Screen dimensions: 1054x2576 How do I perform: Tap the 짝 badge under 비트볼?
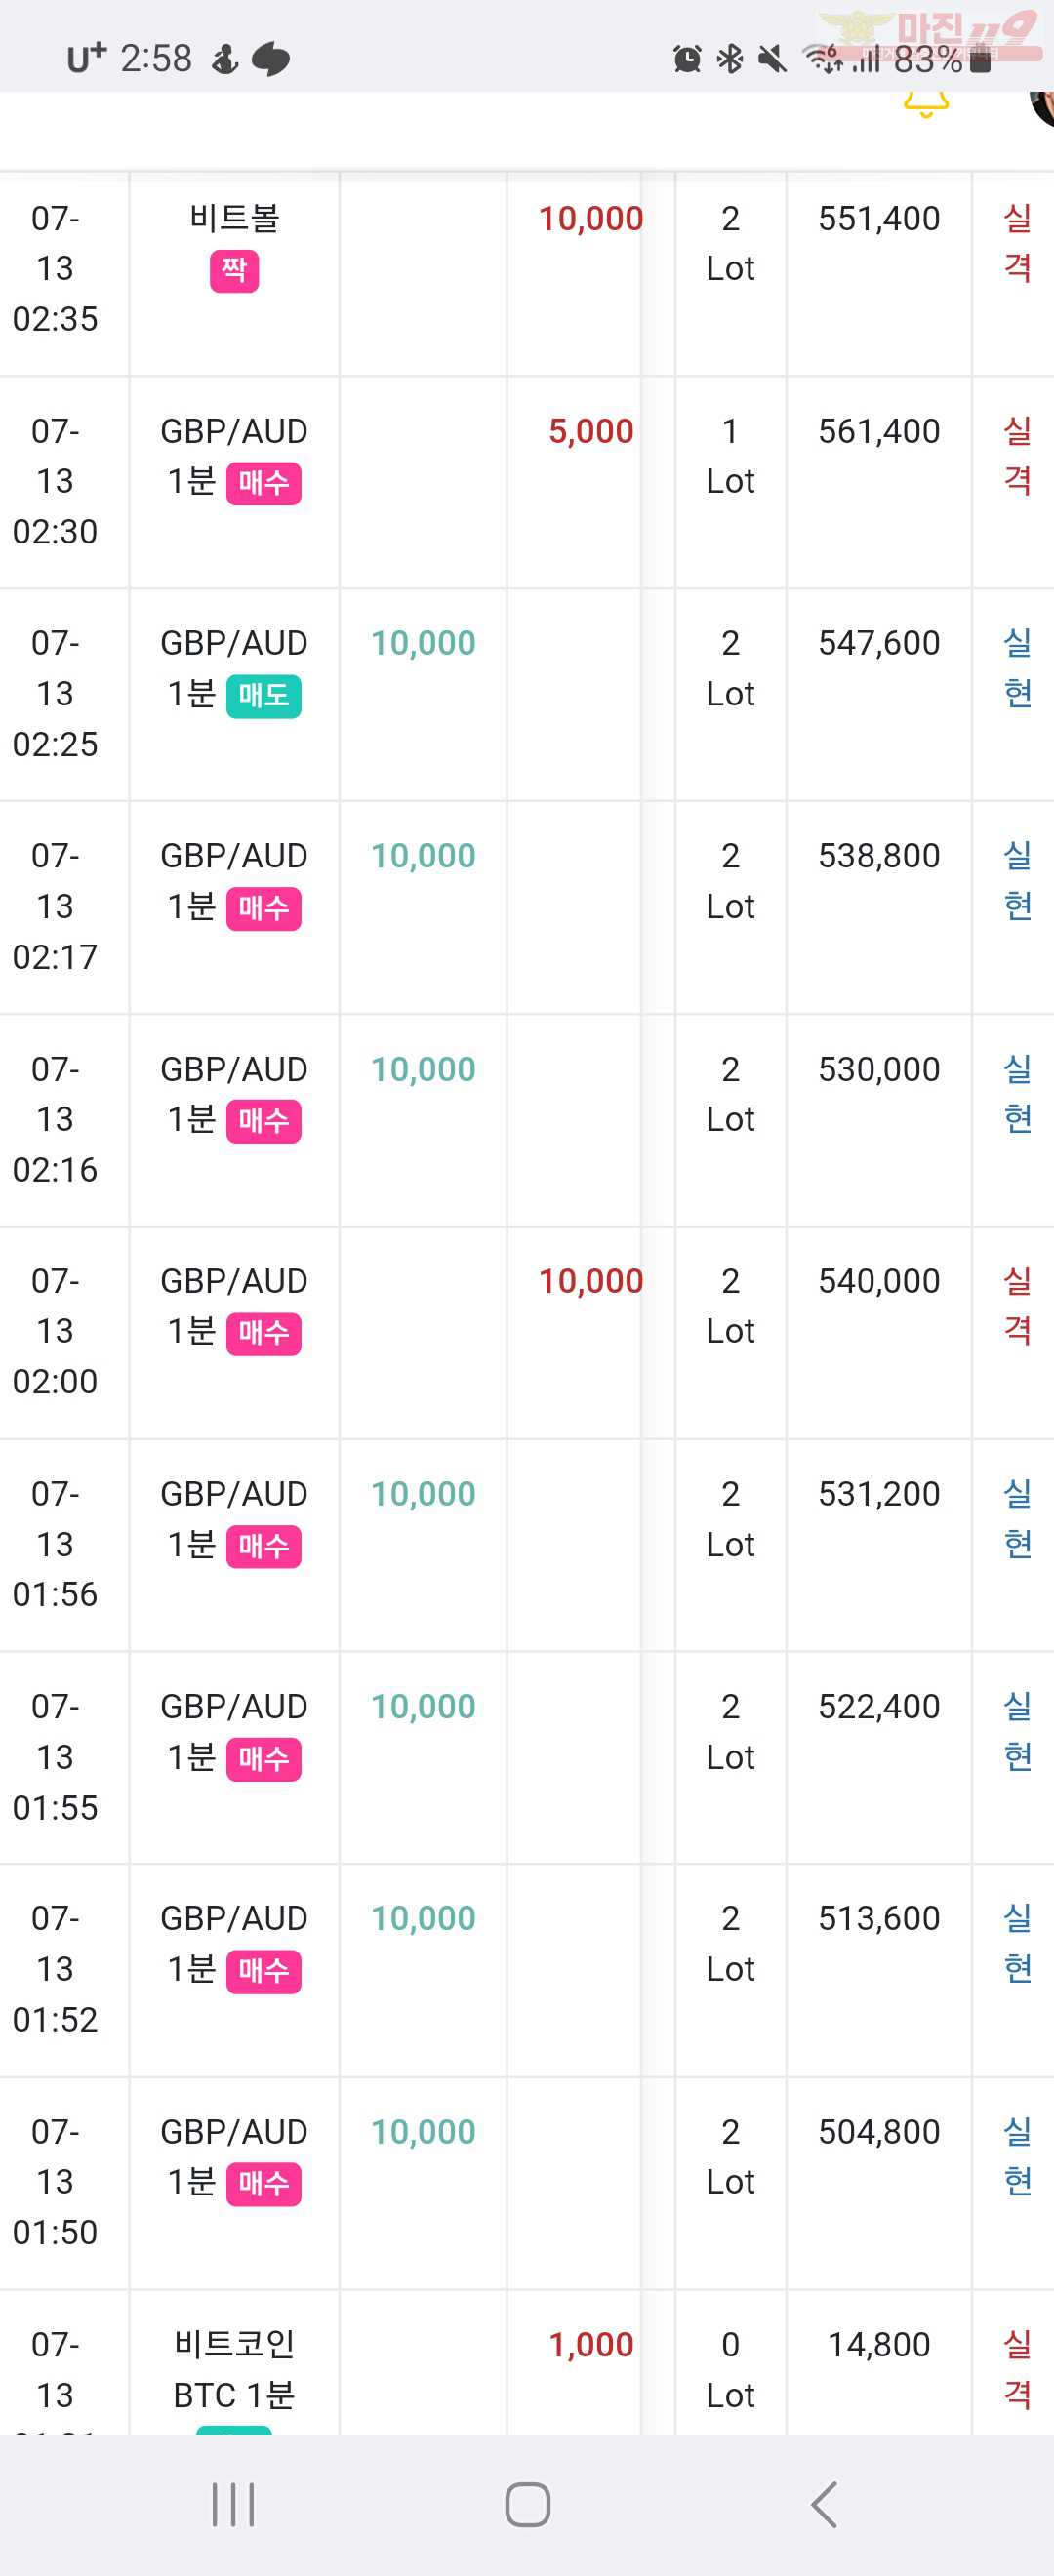[x=234, y=271]
